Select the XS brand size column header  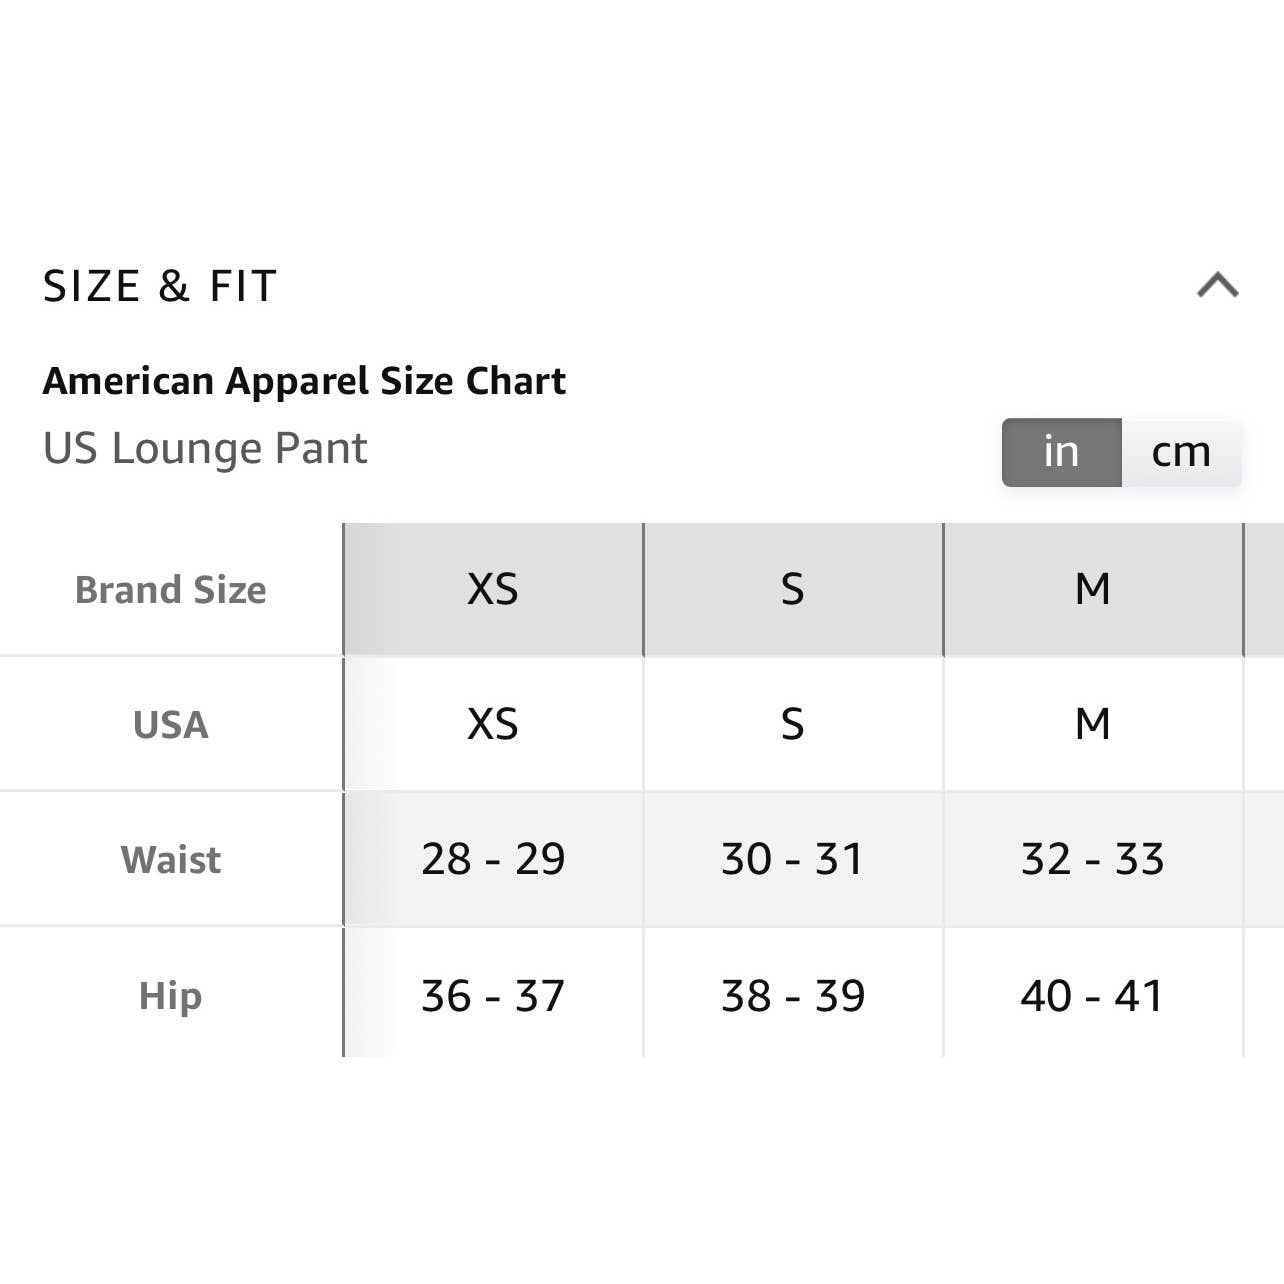point(493,589)
